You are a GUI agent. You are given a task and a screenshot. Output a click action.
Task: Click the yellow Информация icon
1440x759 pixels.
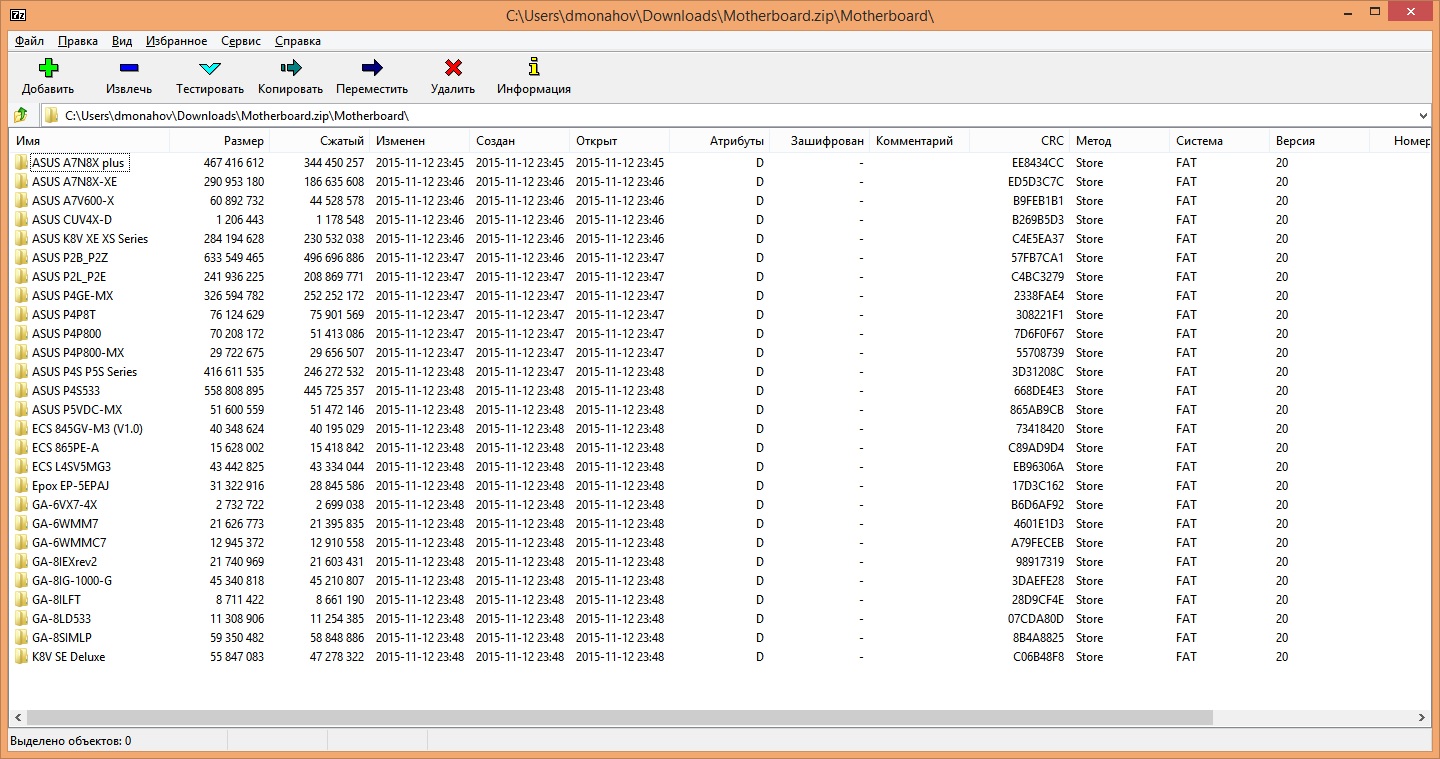coord(534,68)
